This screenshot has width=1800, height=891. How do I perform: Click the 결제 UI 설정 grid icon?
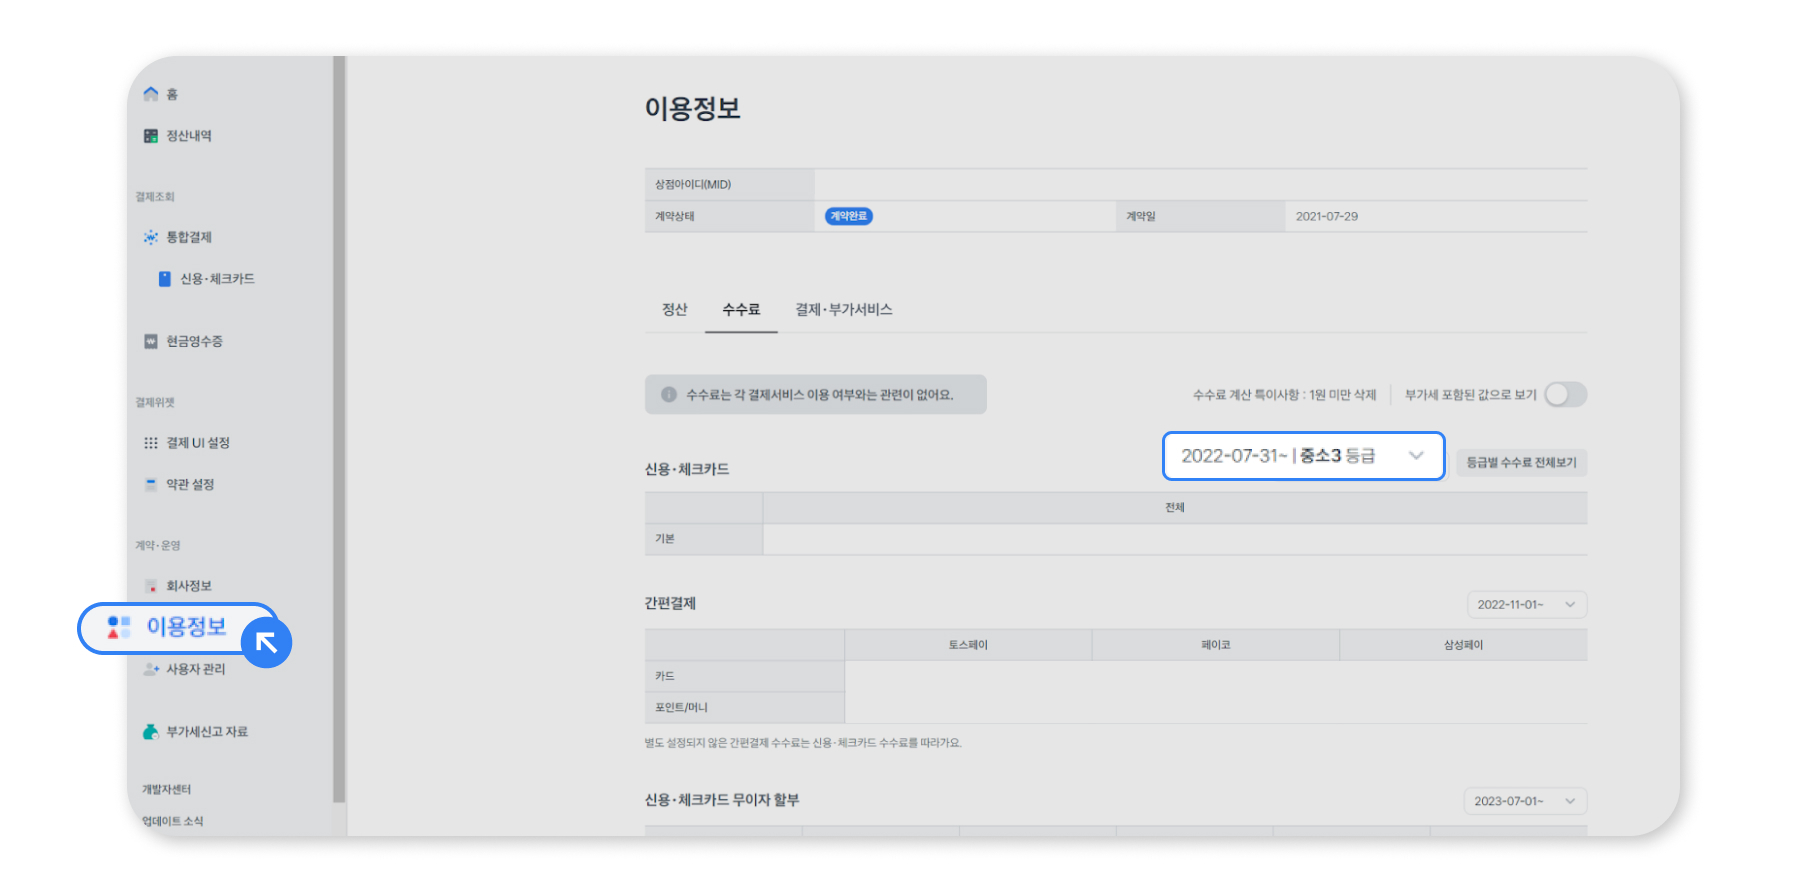pyautogui.click(x=151, y=443)
